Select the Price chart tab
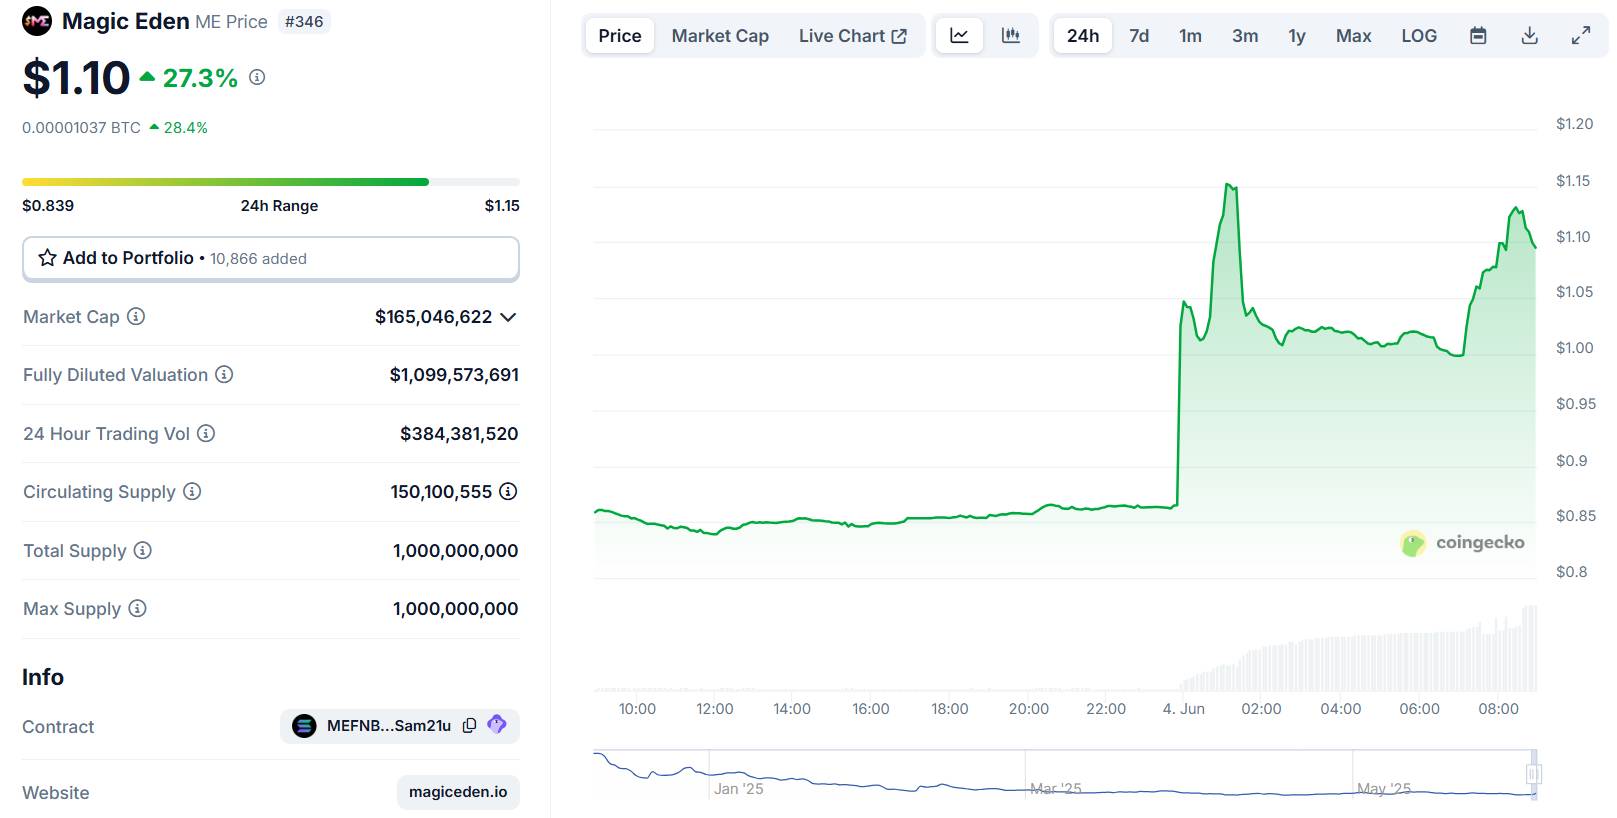 pyautogui.click(x=620, y=36)
